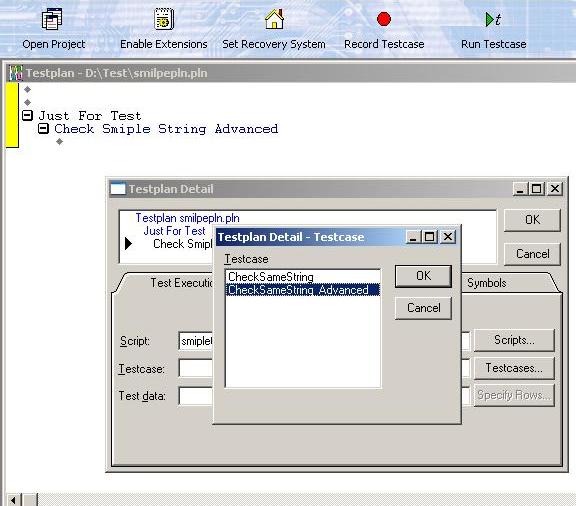
Task: Click Cancel in the Testplan Detail window
Action: coord(532,254)
